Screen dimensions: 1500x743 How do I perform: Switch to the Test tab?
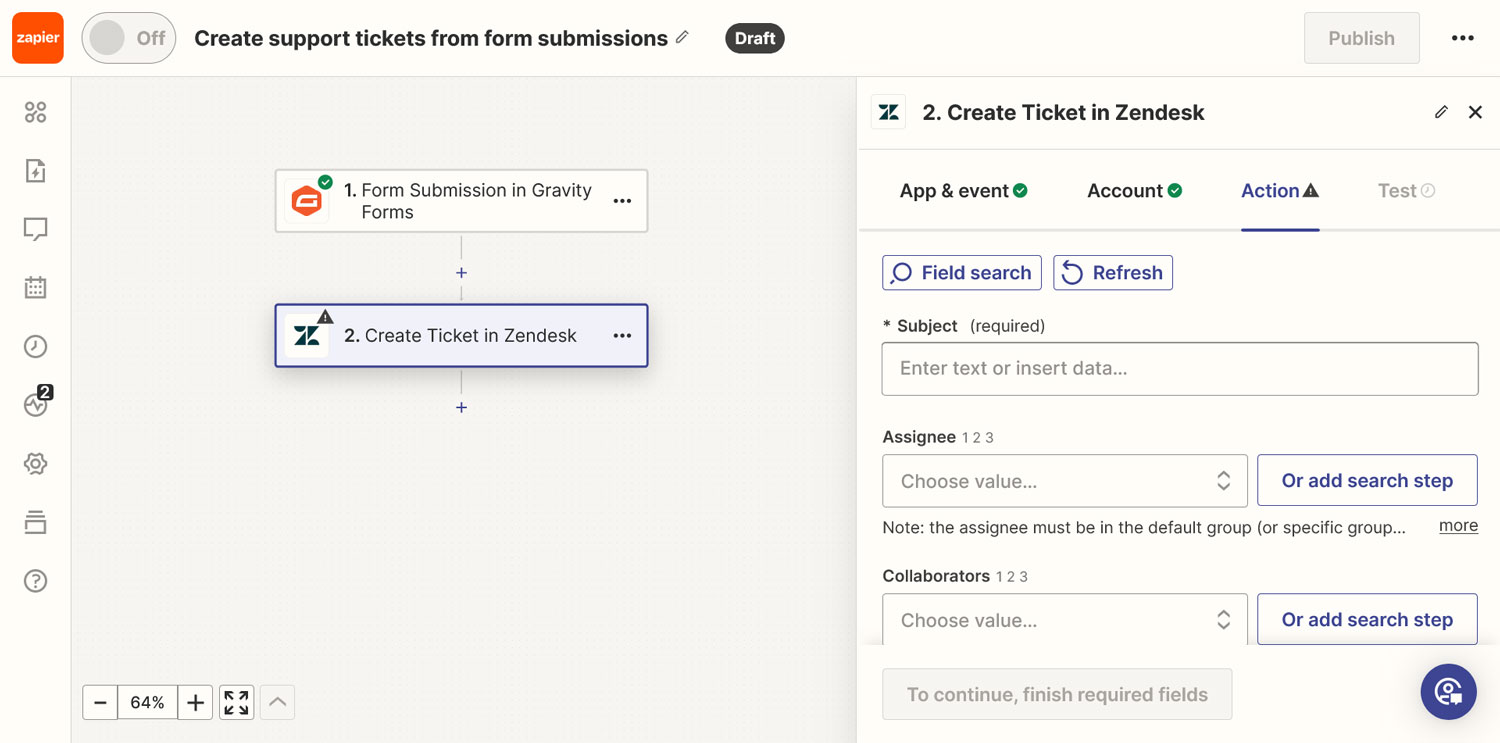(1406, 191)
